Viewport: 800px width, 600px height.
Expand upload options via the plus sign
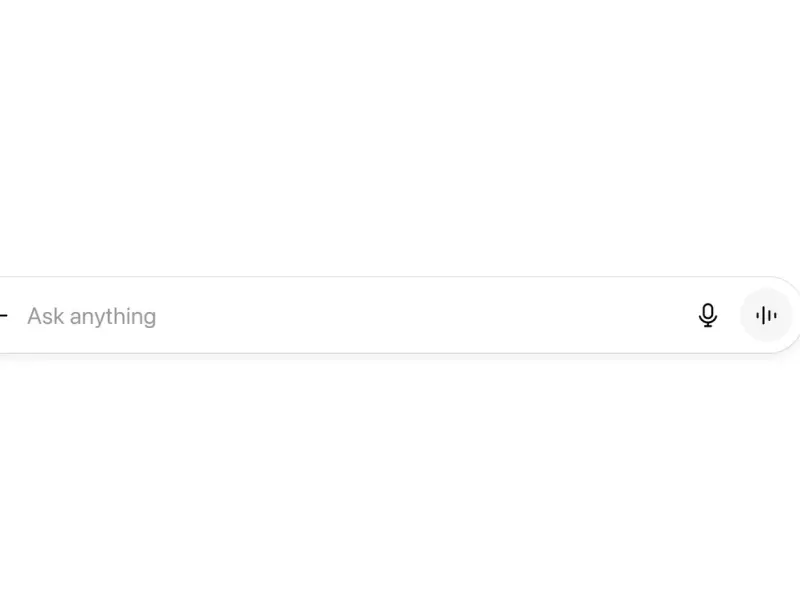(x=3, y=316)
